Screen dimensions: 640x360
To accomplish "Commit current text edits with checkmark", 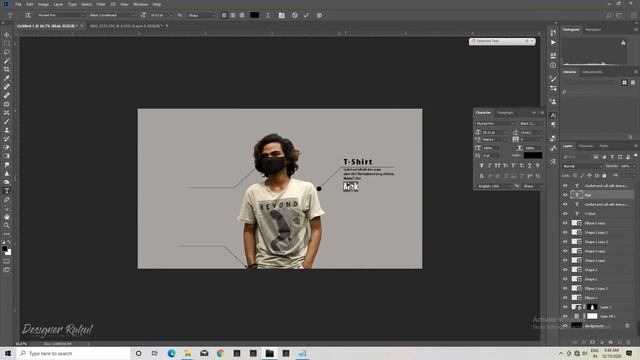I will point(306,15).
